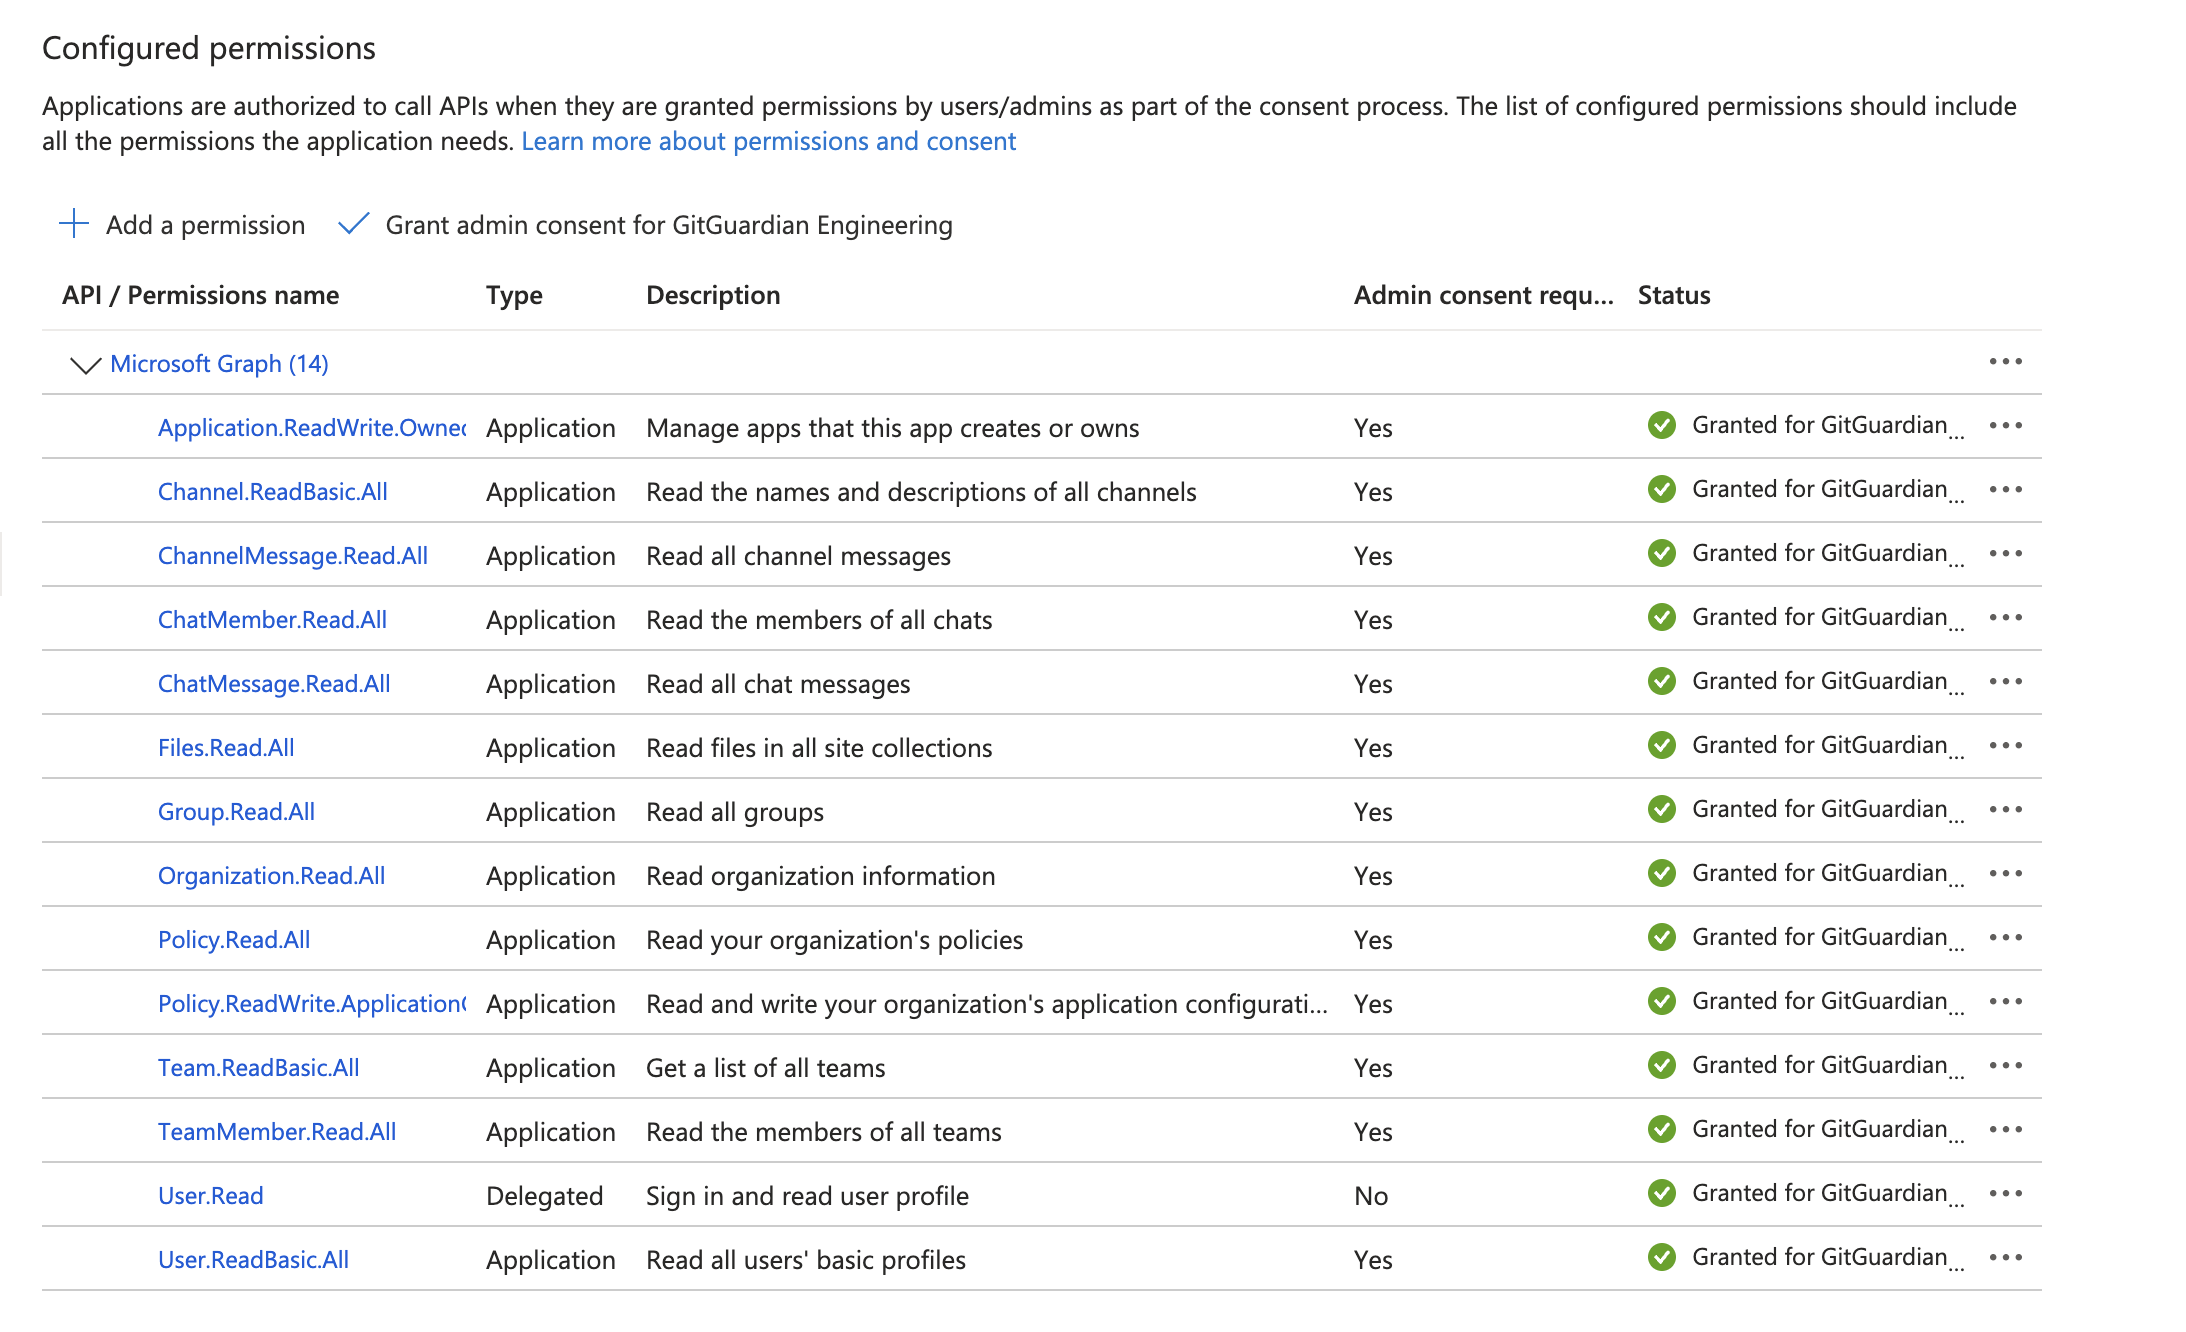Click 'Read all users' basic profiles' description
The height and width of the screenshot is (1332, 2186).
(x=806, y=1260)
